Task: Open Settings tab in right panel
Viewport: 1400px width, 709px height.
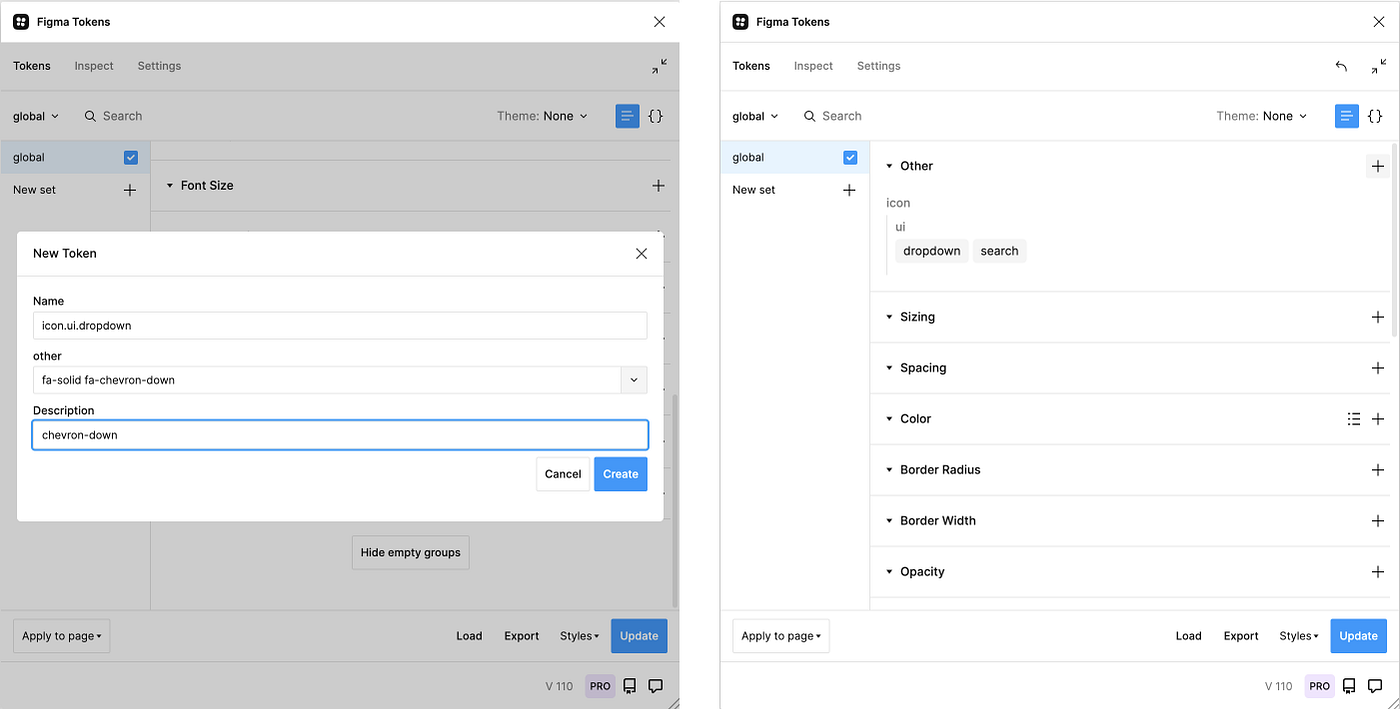Action: (879, 66)
